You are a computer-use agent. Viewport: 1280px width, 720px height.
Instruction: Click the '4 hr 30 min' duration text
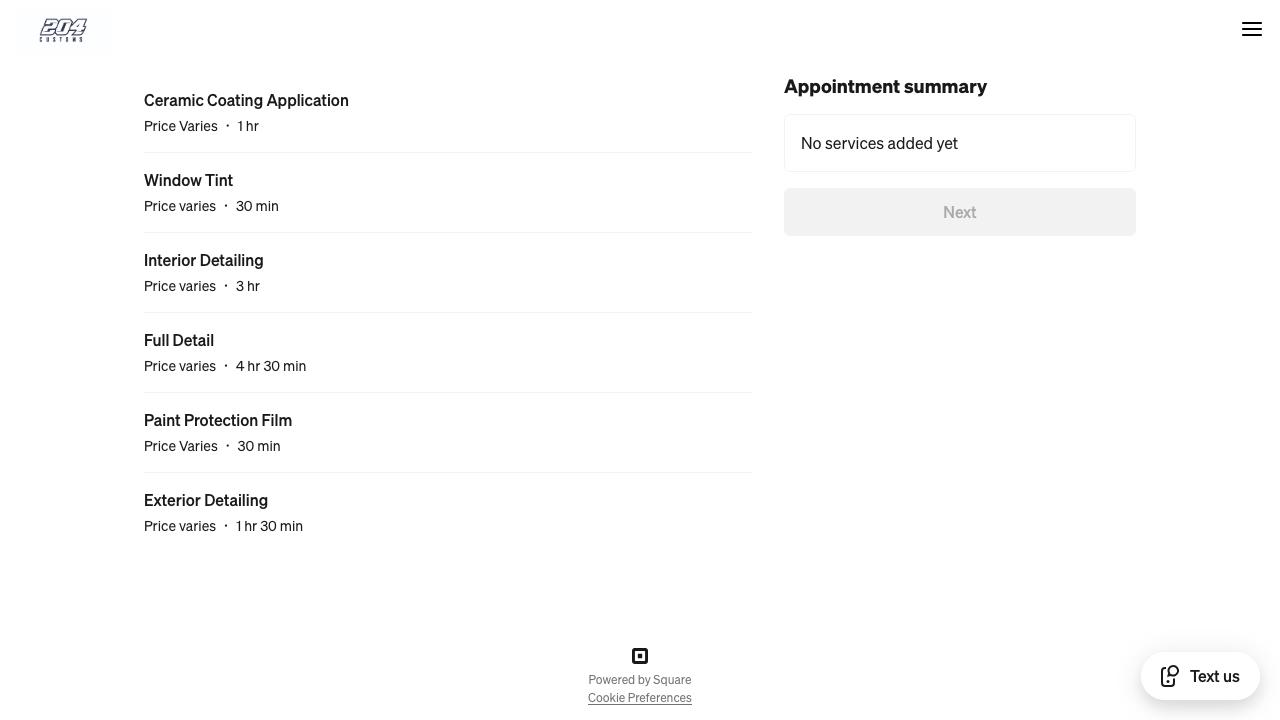coord(271,366)
